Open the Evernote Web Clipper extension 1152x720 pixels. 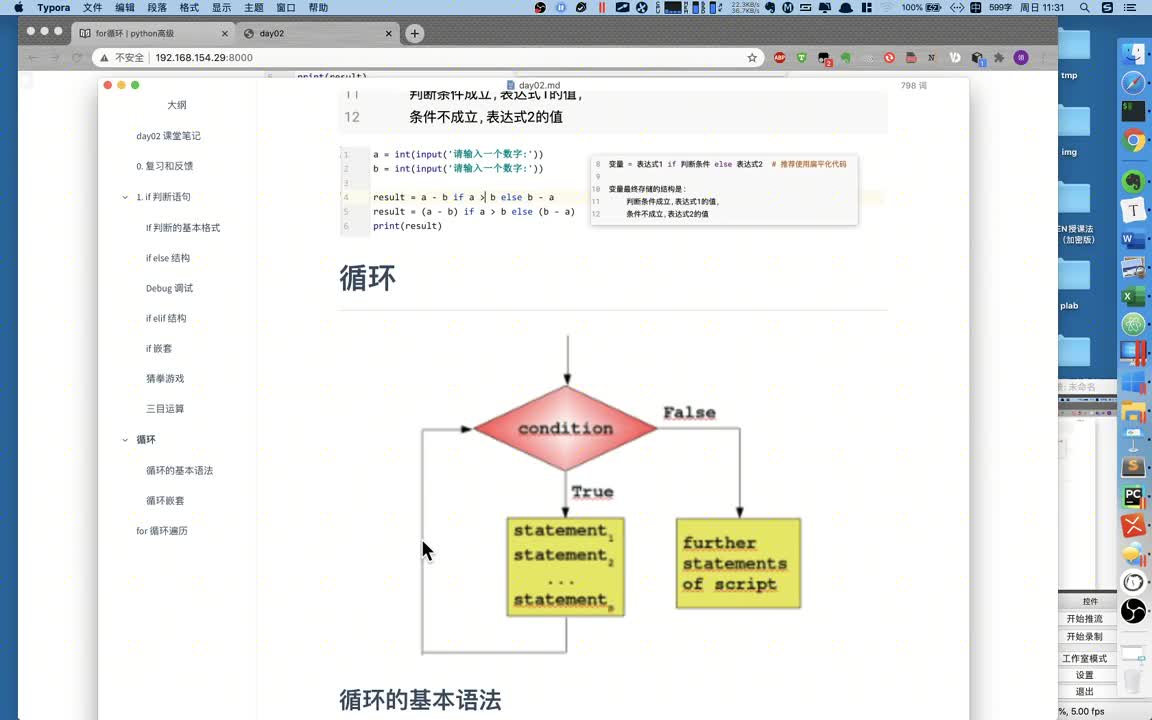pos(846,57)
